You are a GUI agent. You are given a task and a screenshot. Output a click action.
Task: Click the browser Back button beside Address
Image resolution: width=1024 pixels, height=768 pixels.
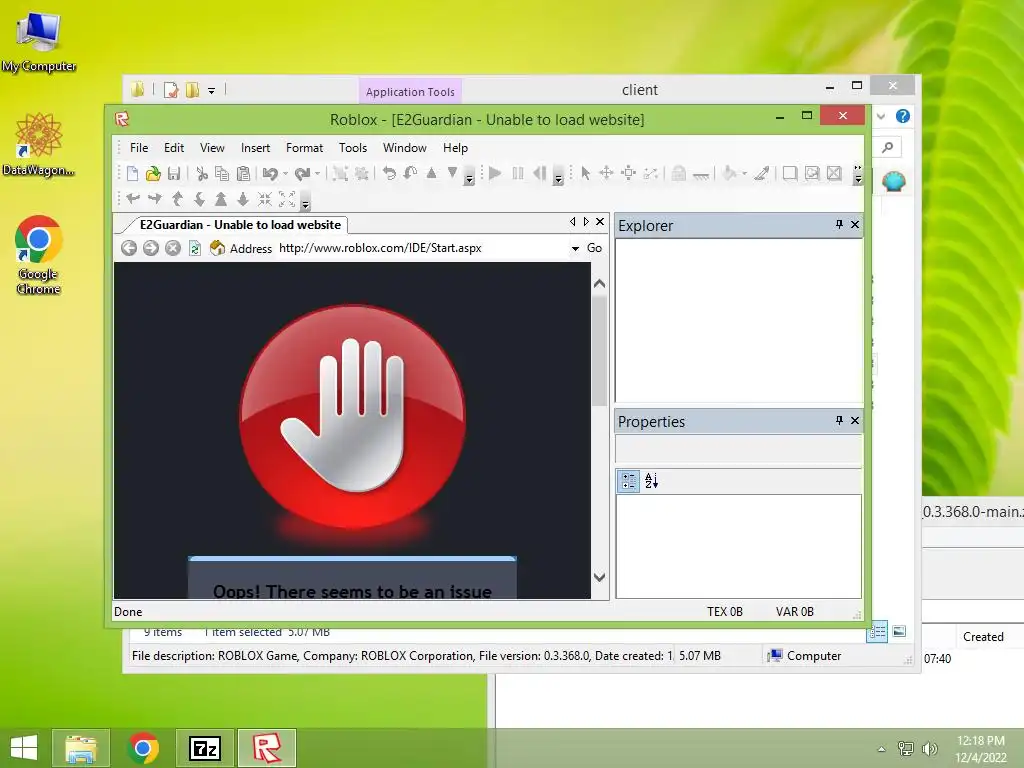pos(129,248)
